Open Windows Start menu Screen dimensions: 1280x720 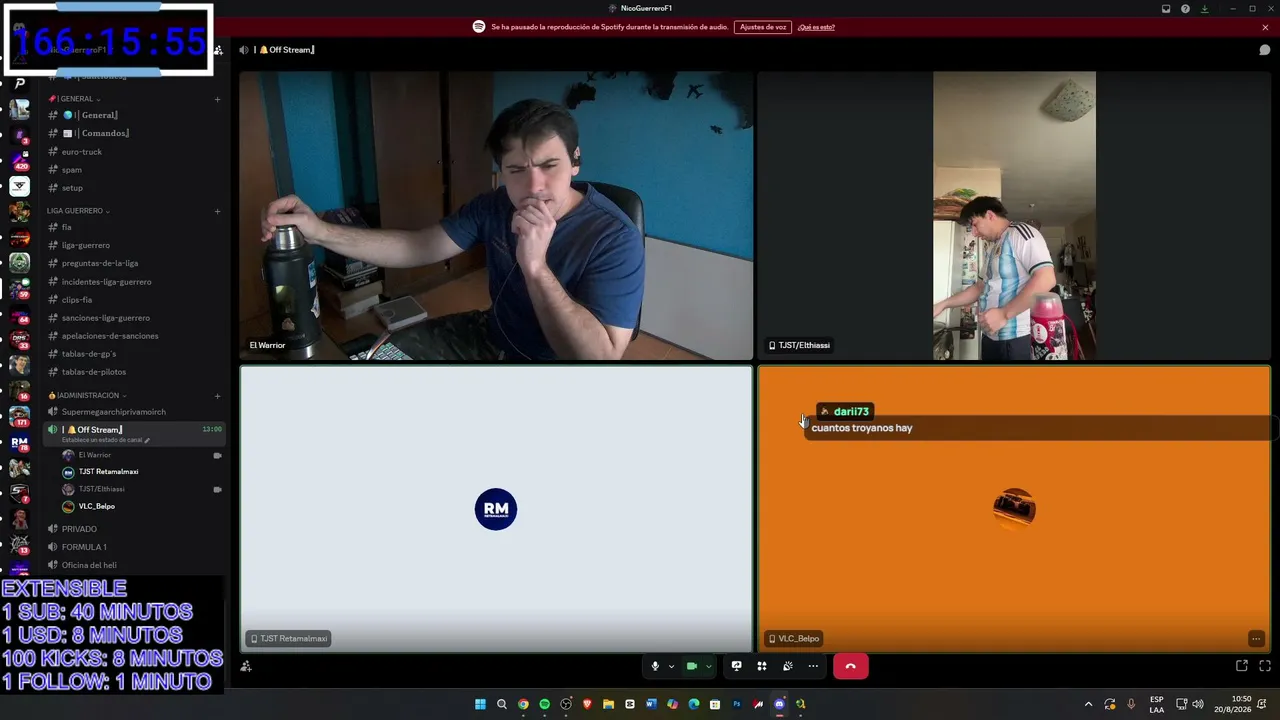480,704
